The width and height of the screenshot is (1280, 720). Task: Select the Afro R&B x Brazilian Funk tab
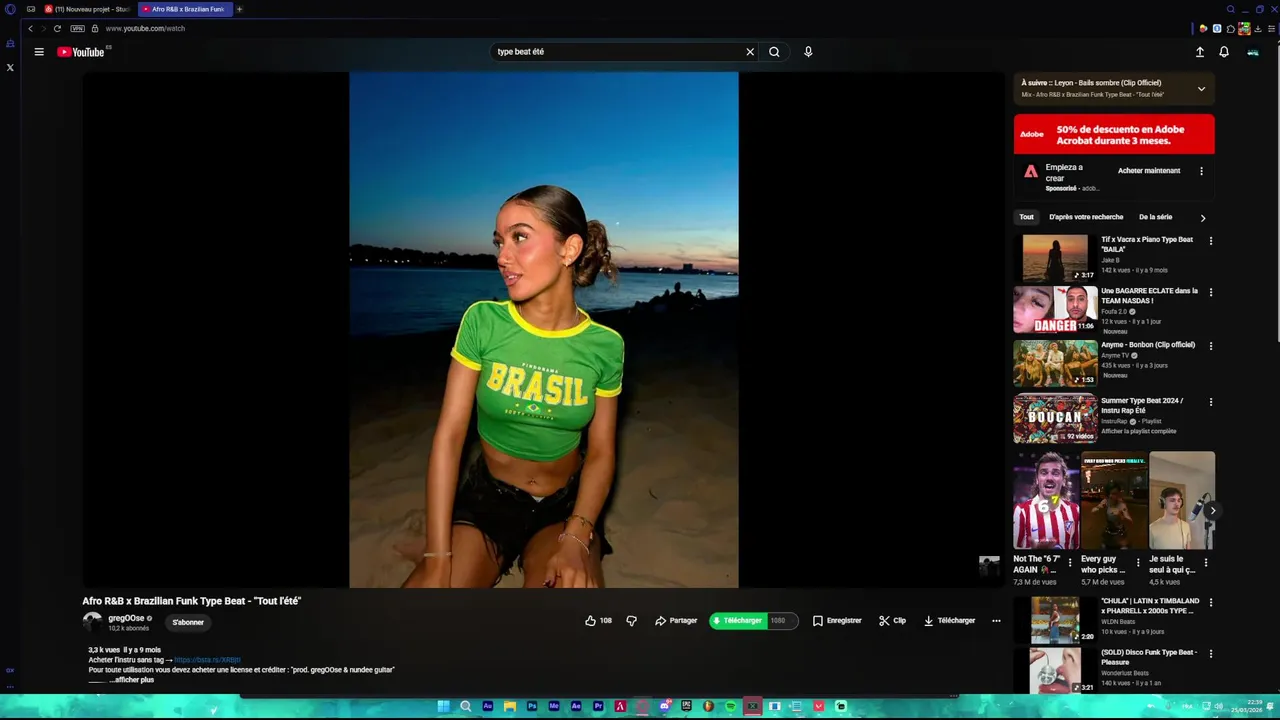click(185, 9)
